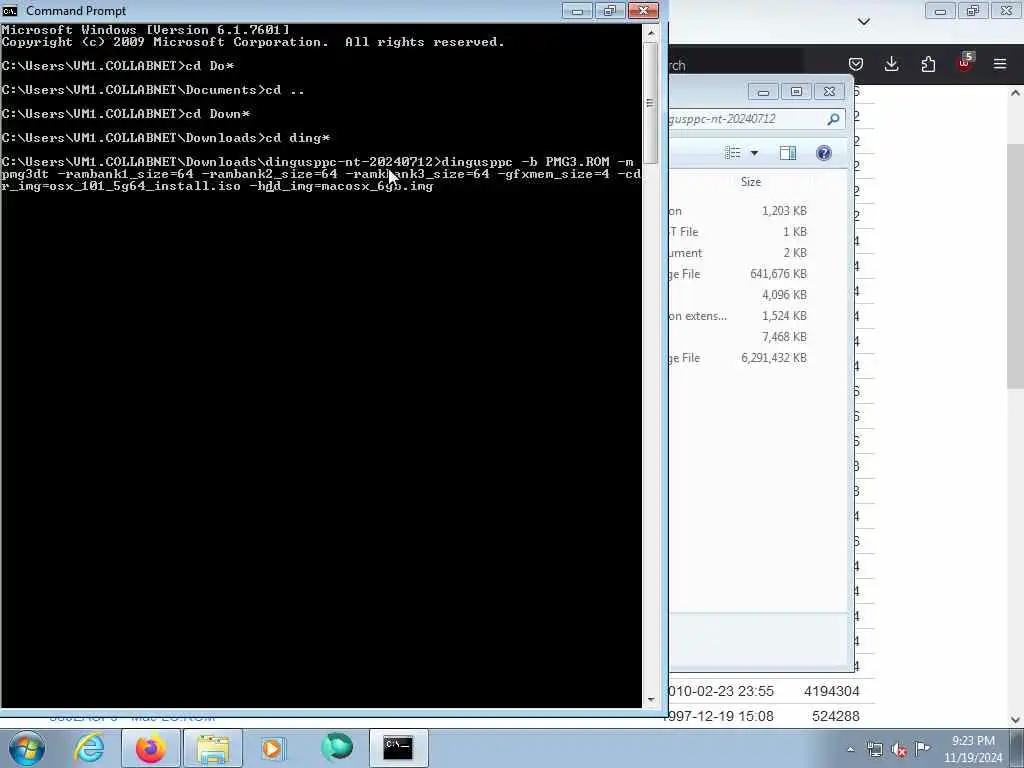Viewport: 1024px width, 768px height.
Task: Click the 2010-02-23 23:55 date in Firefox page
Action: click(x=721, y=692)
